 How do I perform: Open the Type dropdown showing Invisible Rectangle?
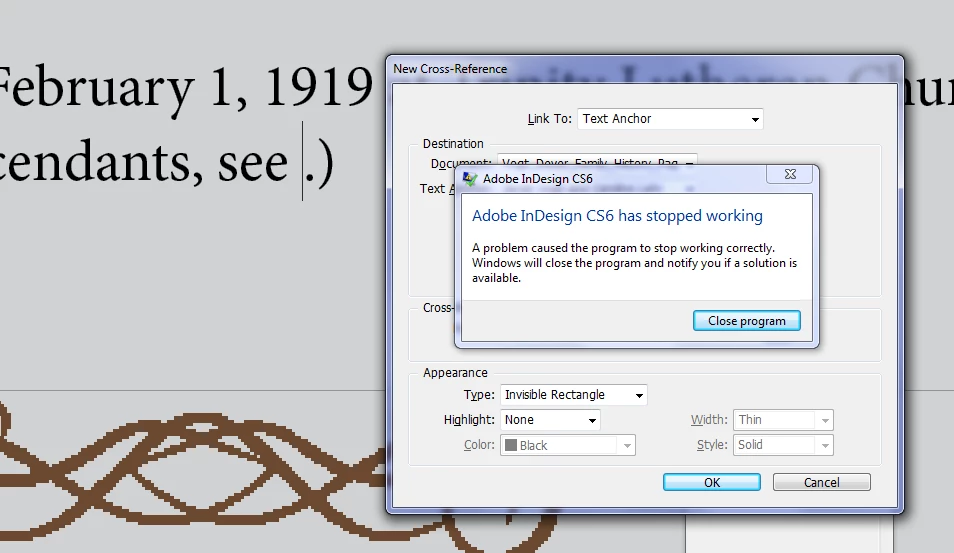click(573, 395)
